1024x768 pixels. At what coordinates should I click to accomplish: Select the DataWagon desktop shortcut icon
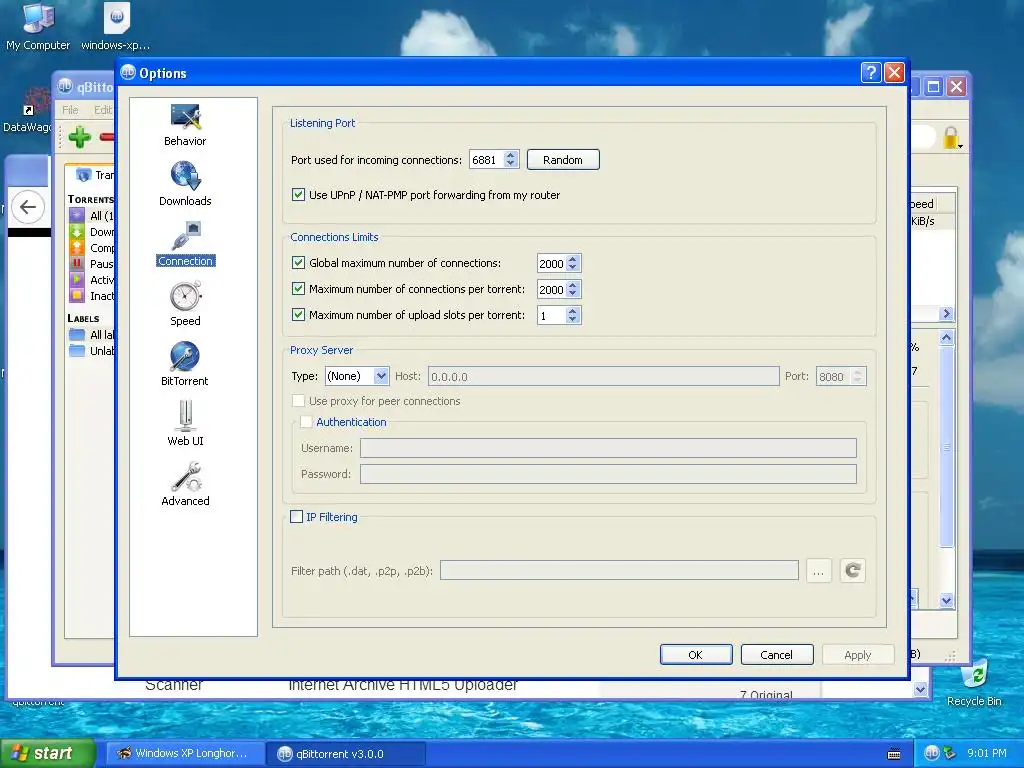pyautogui.click(x=29, y=110)
